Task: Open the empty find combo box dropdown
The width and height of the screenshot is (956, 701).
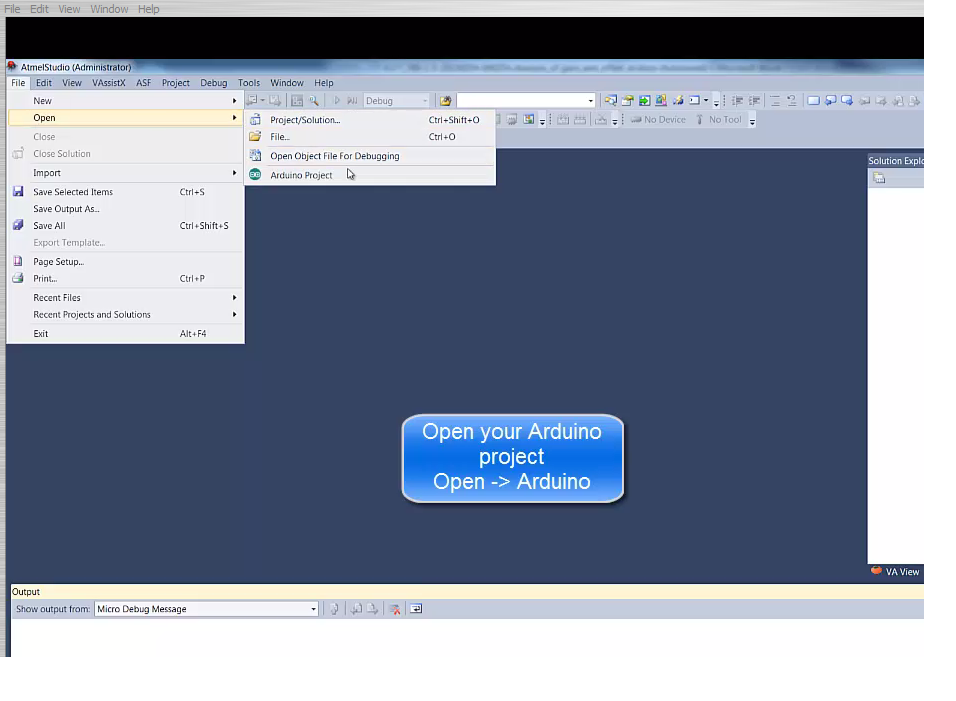Action: click(590, 101)
